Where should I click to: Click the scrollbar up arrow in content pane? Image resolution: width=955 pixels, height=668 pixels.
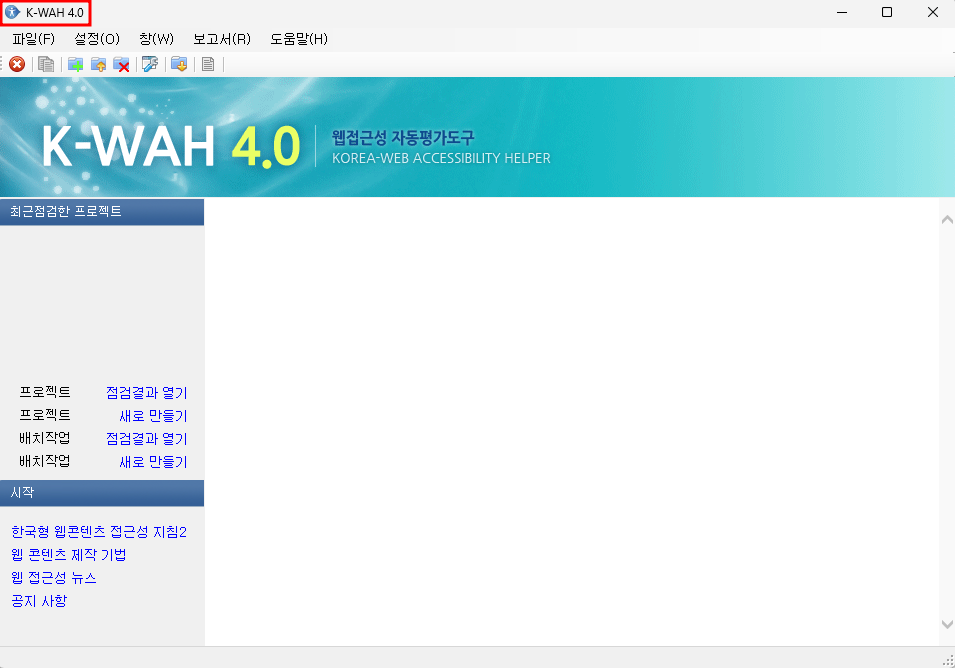[x=947, y=220]
